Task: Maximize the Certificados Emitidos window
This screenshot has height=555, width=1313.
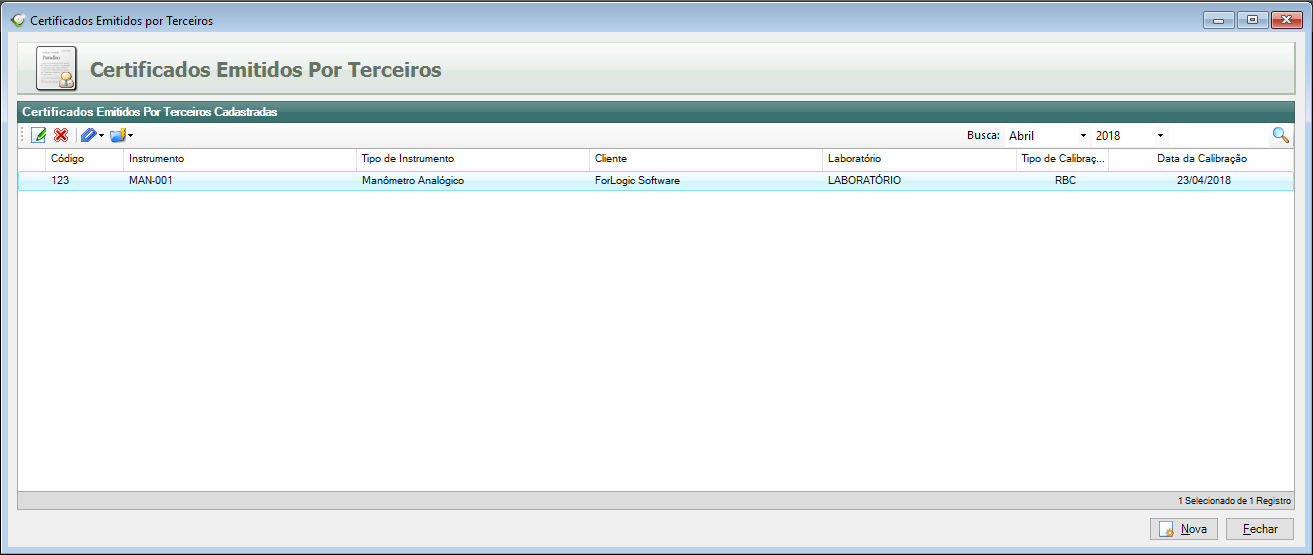Action: (1250, 19)
